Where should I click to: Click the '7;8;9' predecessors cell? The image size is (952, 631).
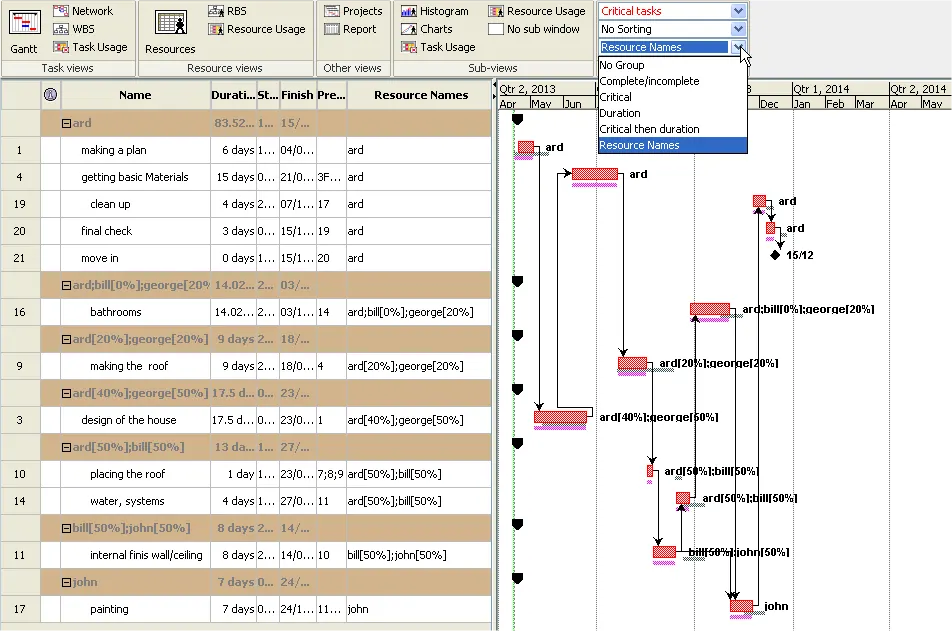tap(331, 474)
